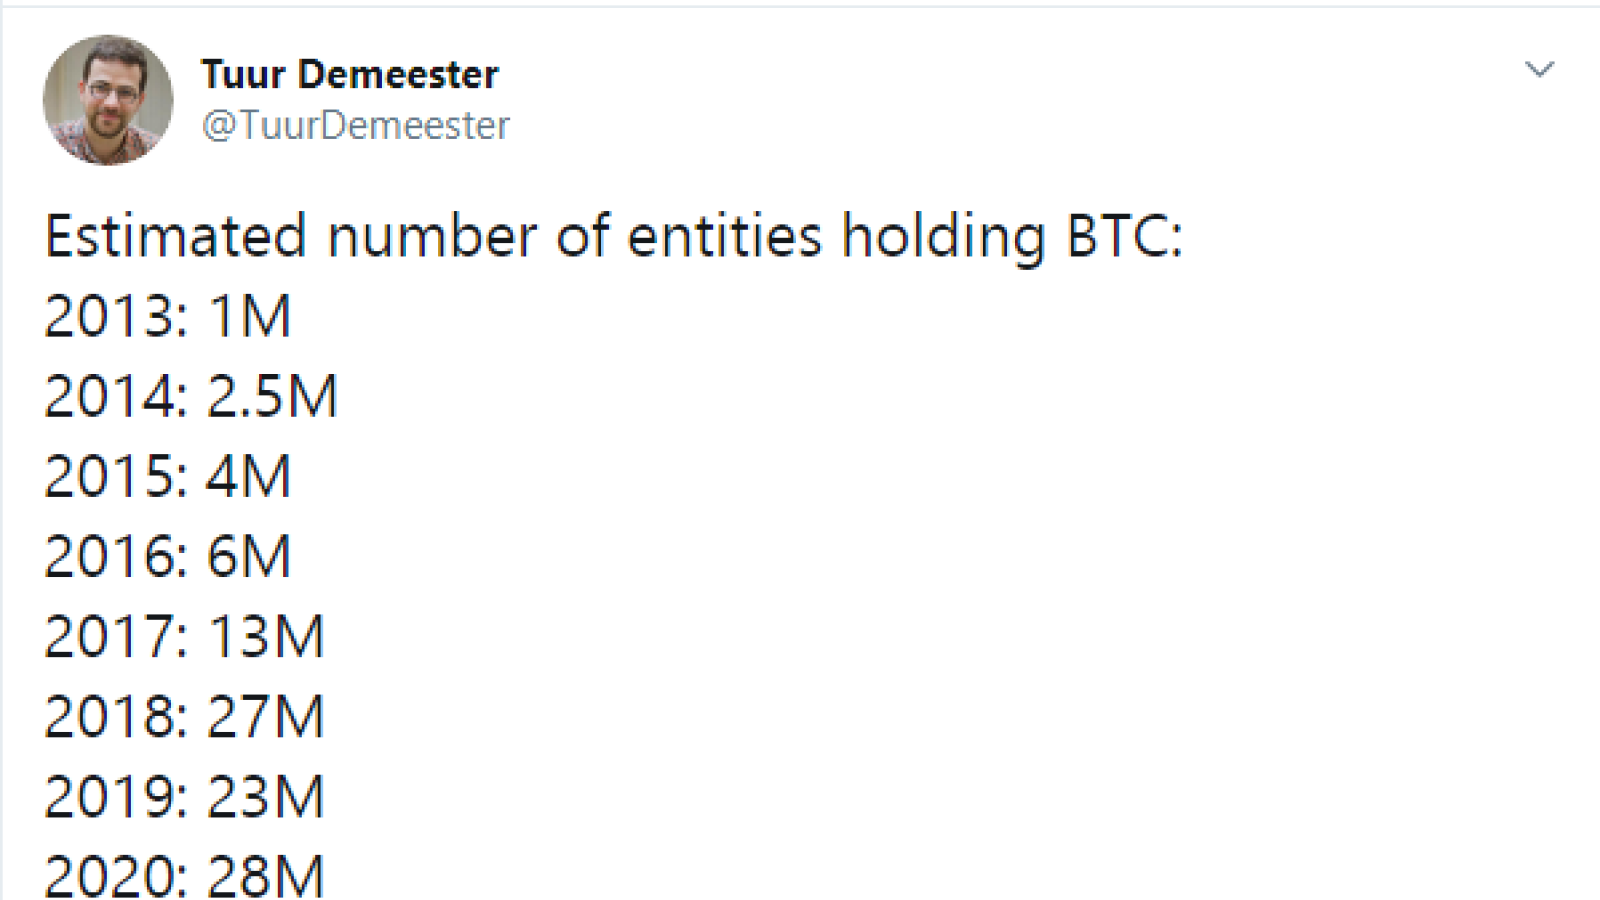Click the Tuur Demeester display name

point(350,74)
